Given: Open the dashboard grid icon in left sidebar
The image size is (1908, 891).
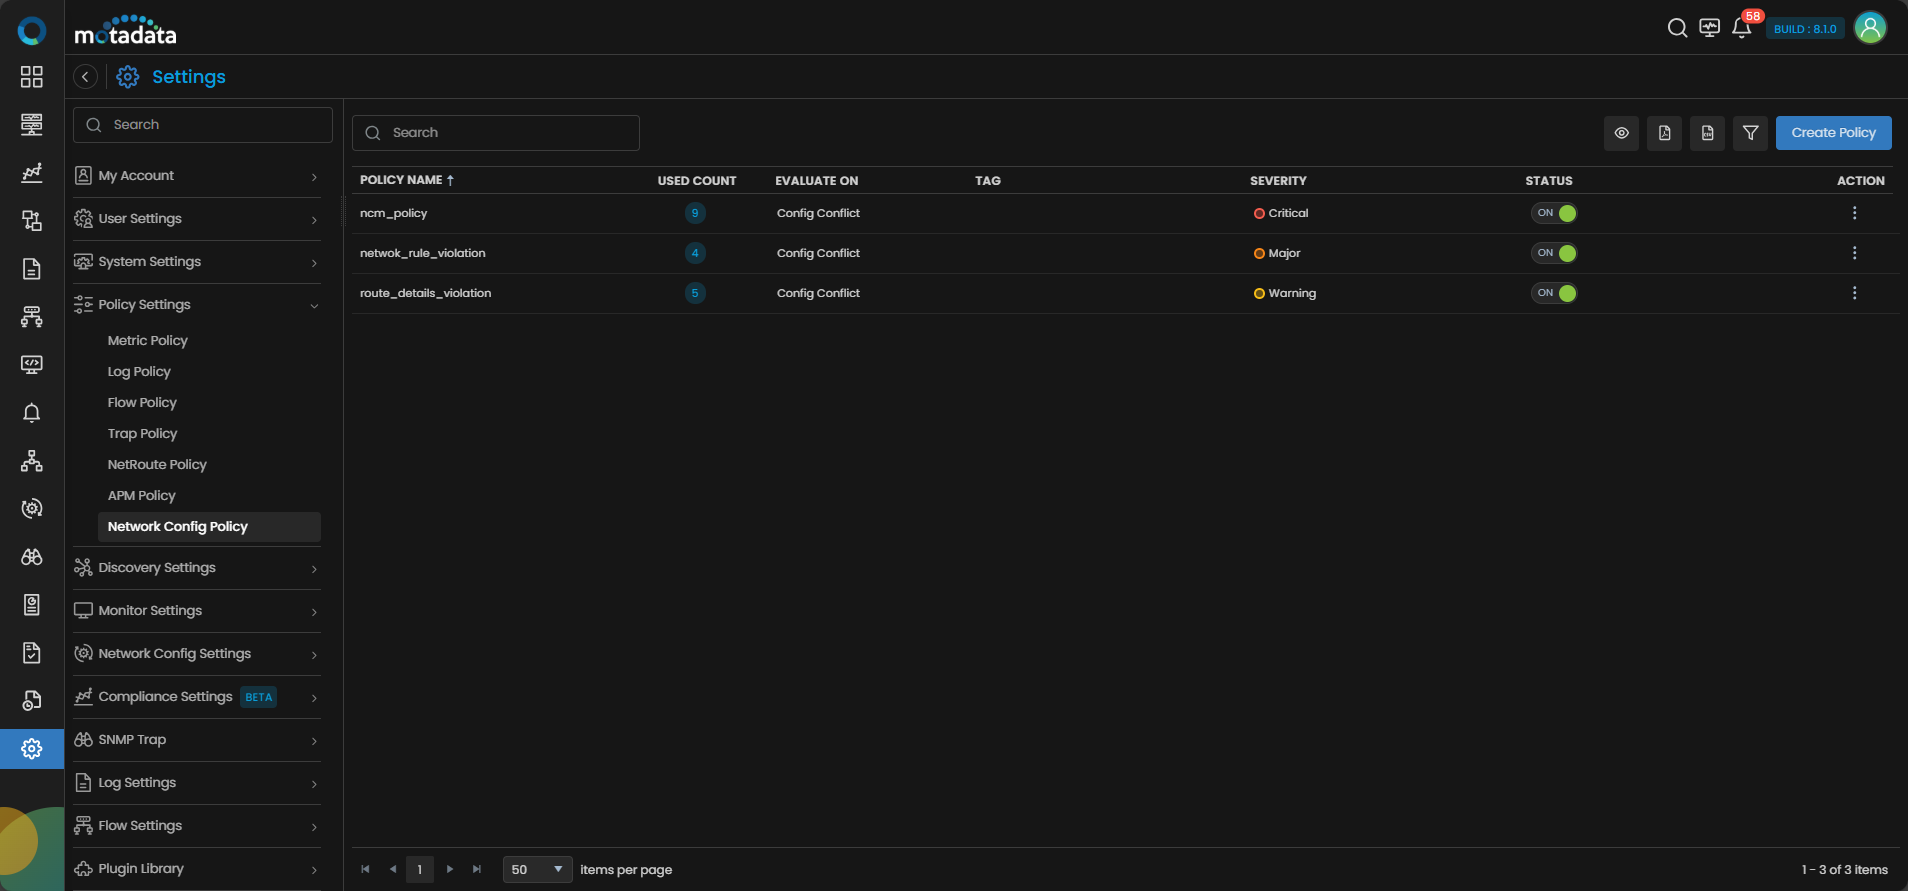Looking at the screenshot, I should pos(32,77).
